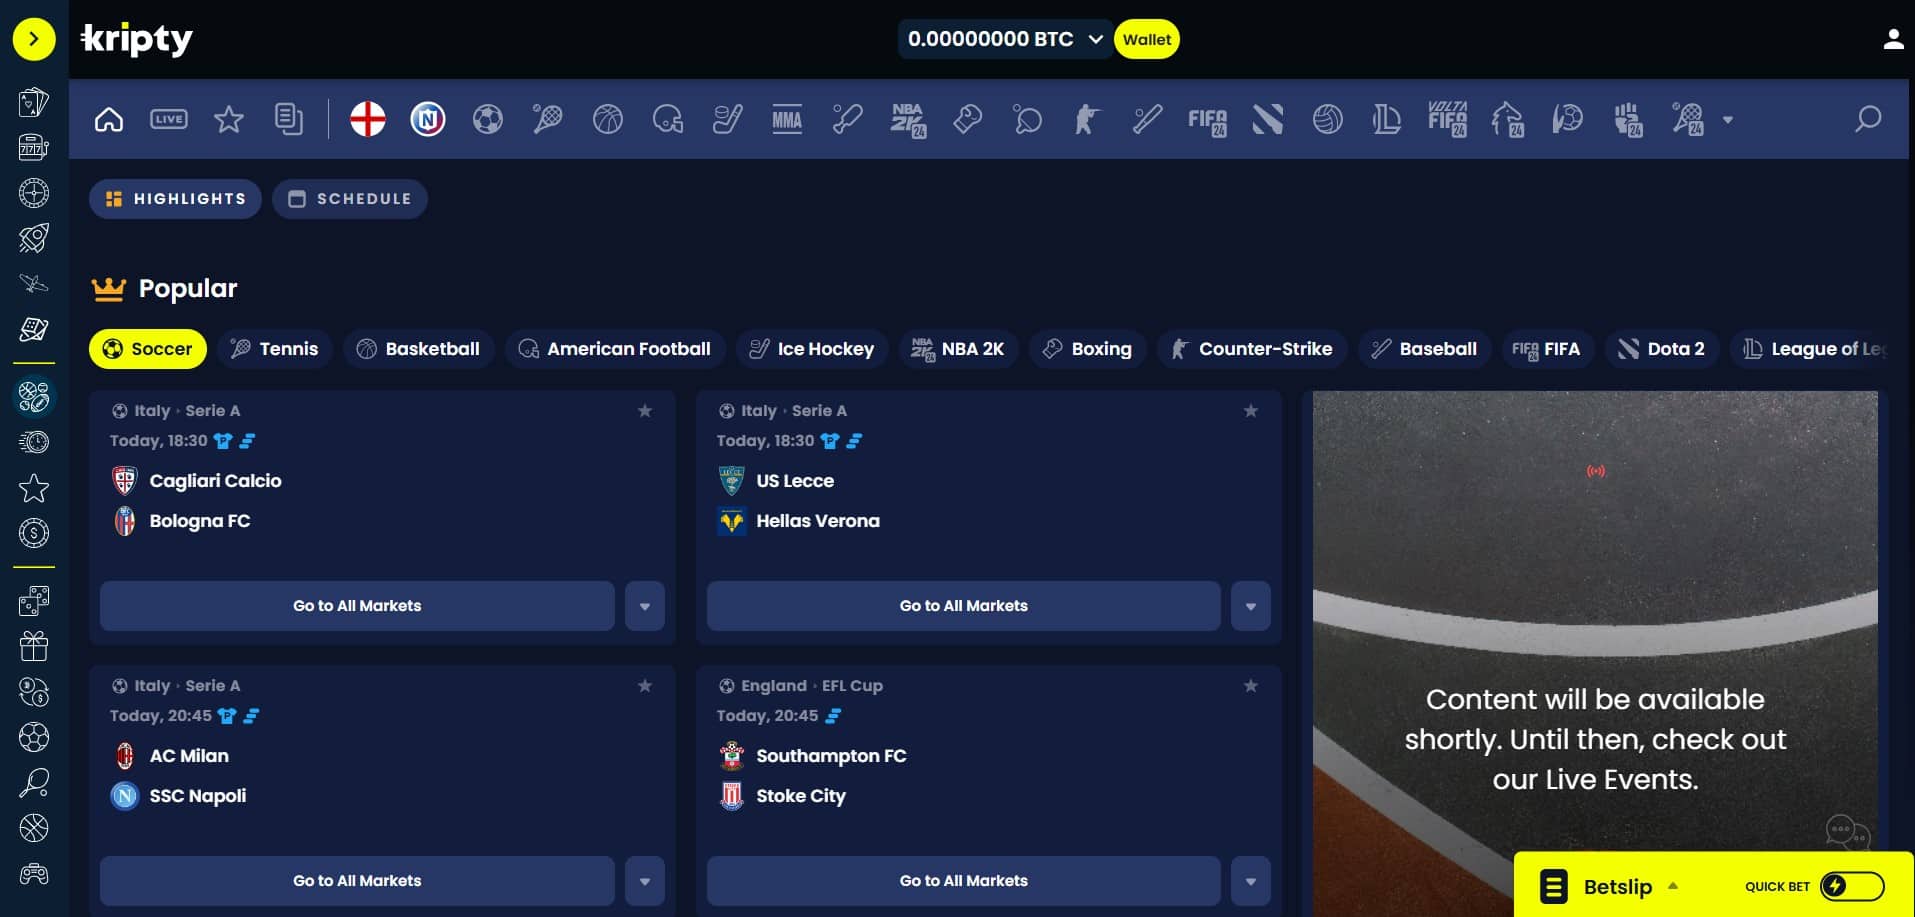Select the England flag icon
Screen dimensions: 1915x917
coord(368,119)
